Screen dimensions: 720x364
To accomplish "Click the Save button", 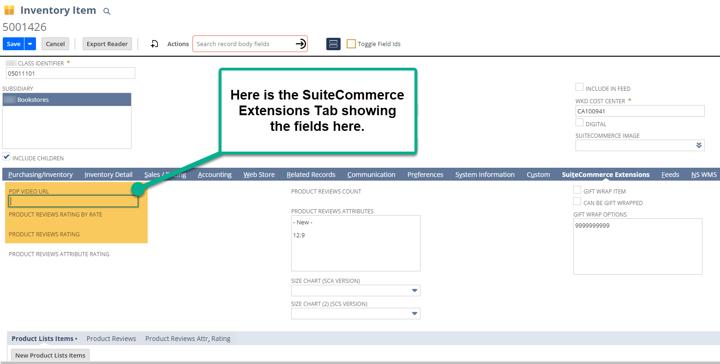I will (13, 44).
